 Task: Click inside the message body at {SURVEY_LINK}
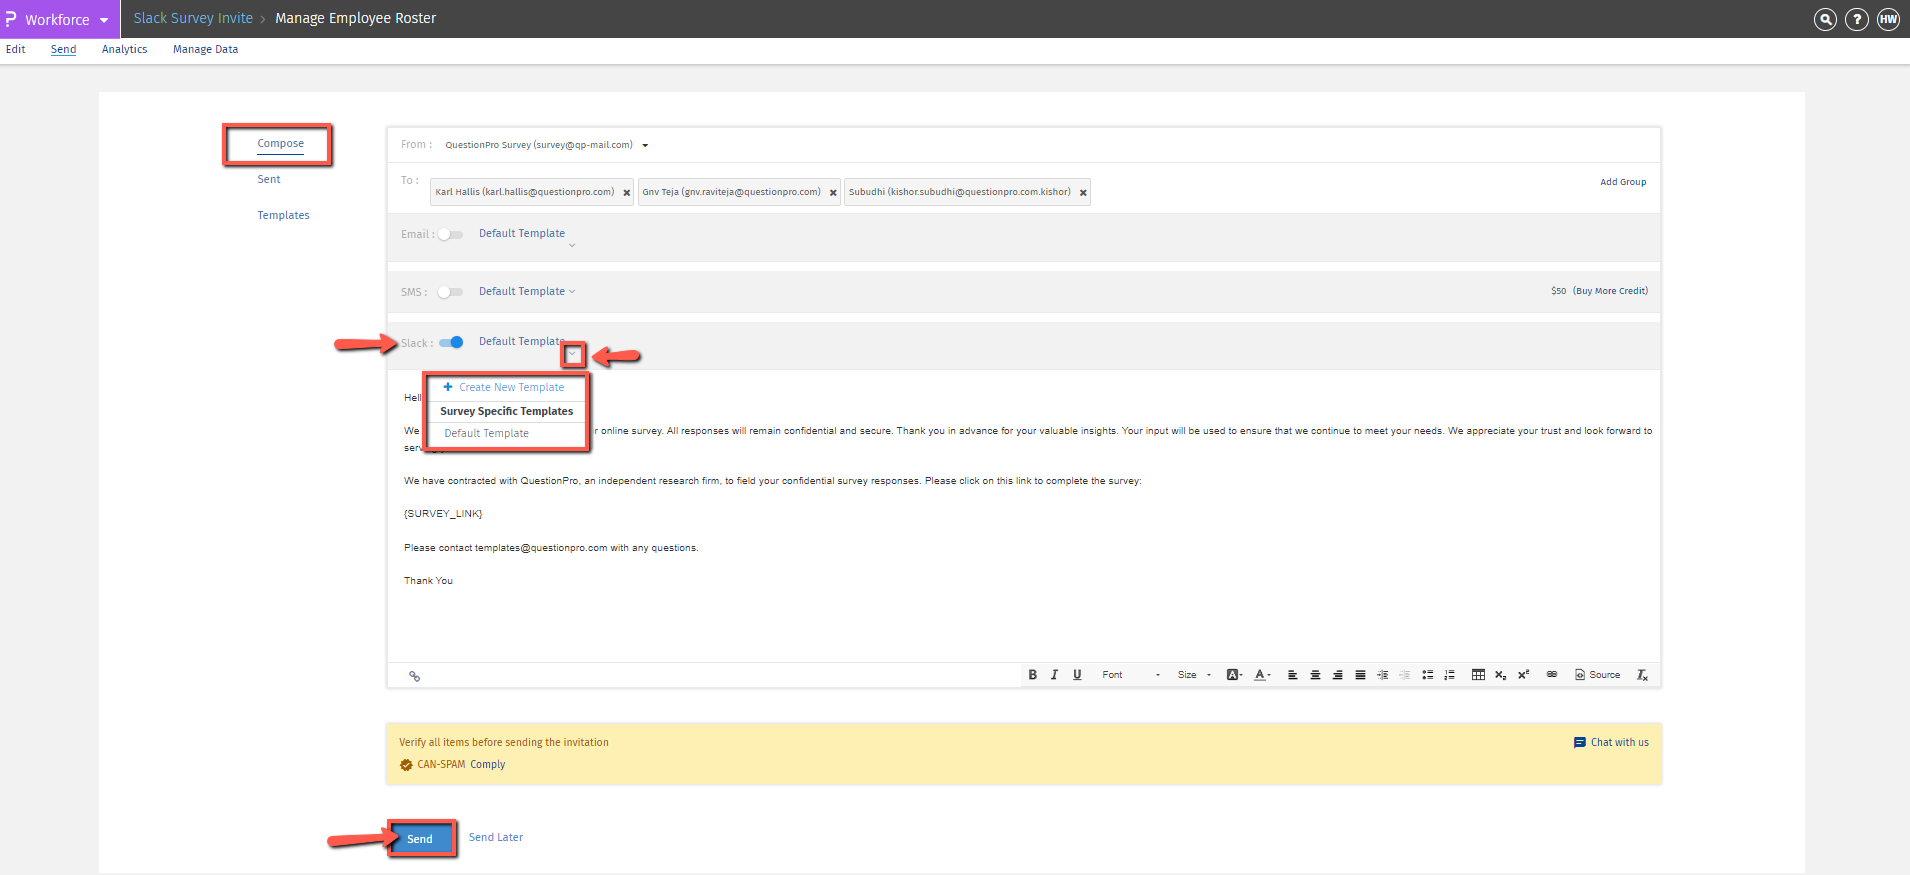[x=443, y=514]
